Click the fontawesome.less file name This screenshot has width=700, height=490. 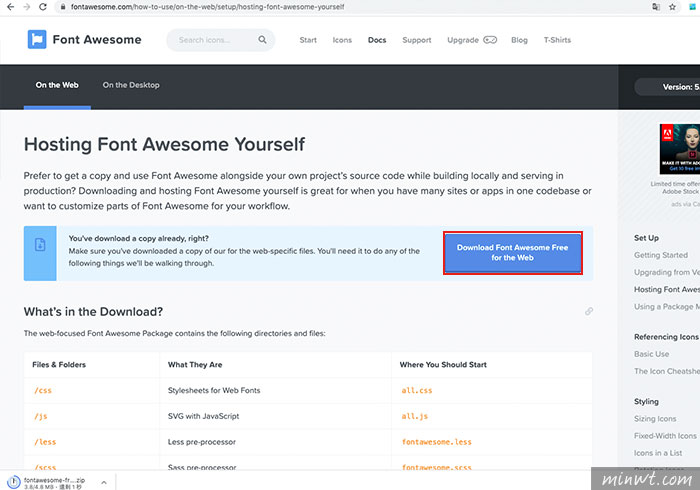436,442
